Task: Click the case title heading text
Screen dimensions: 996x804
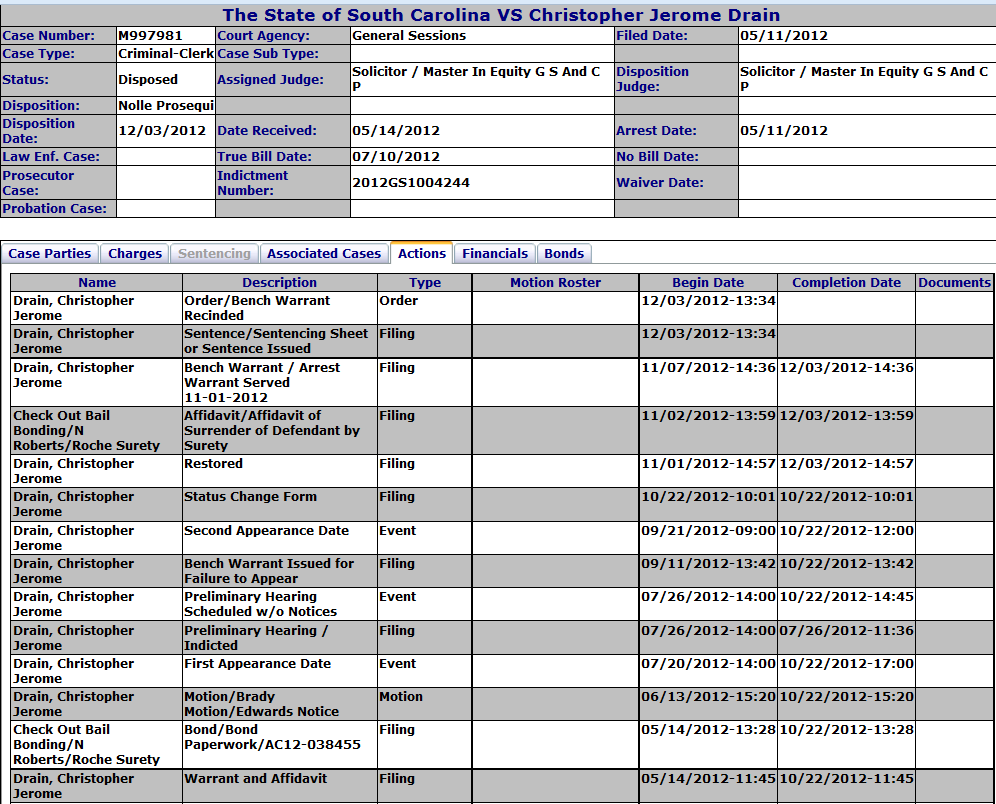Action: [x=501, y=15]
